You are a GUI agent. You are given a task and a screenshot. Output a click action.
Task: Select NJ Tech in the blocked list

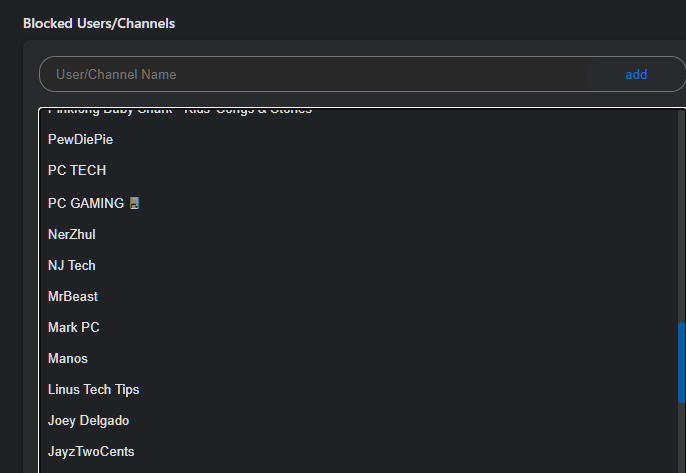[72, 266]
